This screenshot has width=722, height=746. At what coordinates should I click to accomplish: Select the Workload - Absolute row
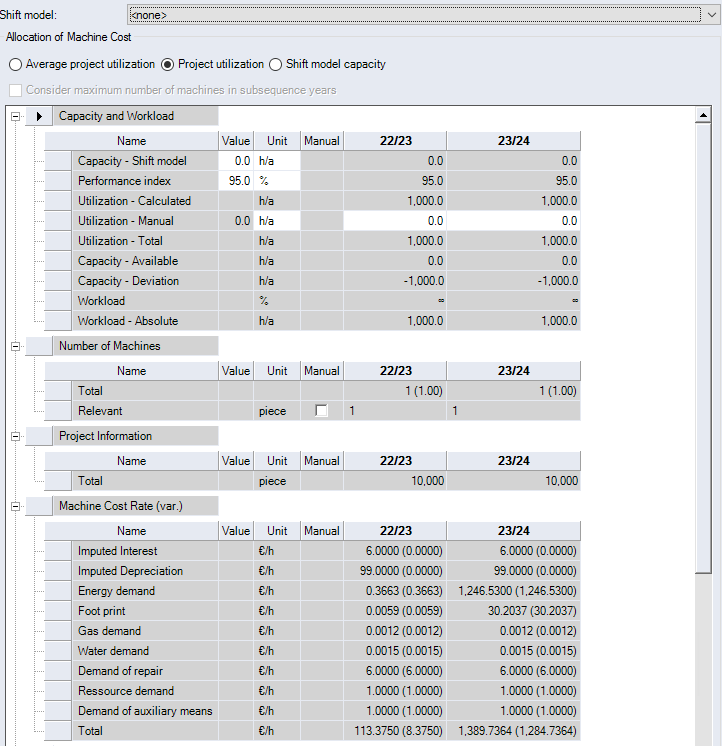312,321
